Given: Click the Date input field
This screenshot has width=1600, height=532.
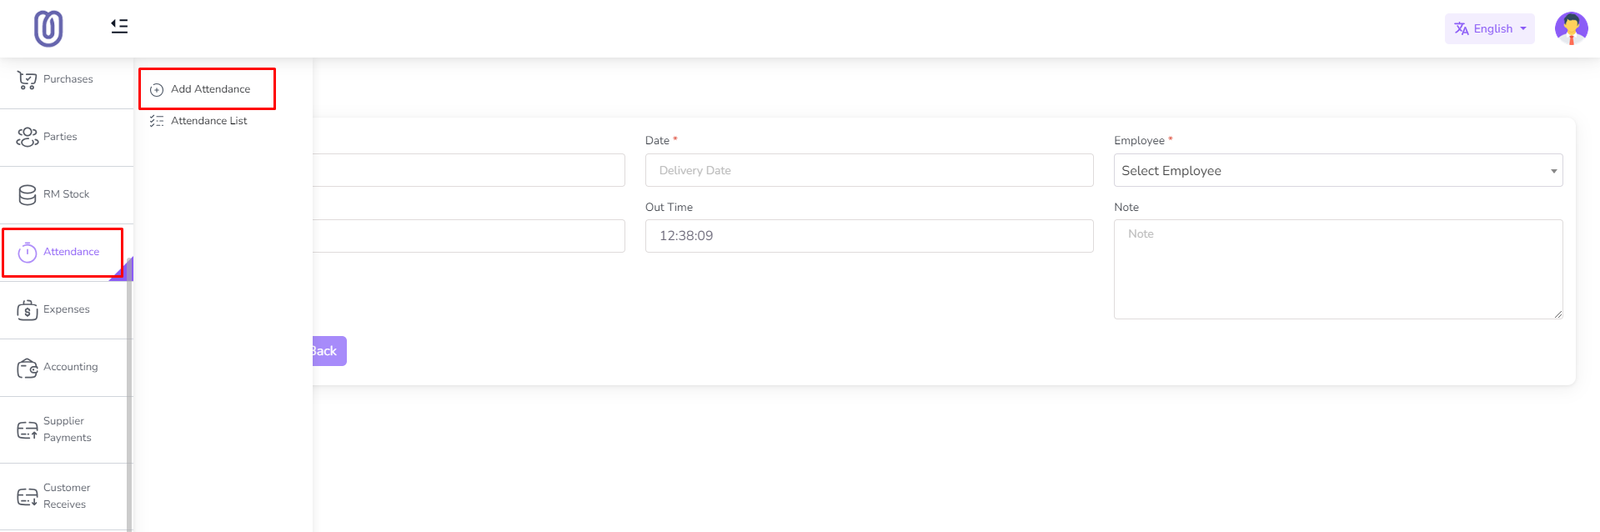Looking at the screenshot, I should point(868,171).
